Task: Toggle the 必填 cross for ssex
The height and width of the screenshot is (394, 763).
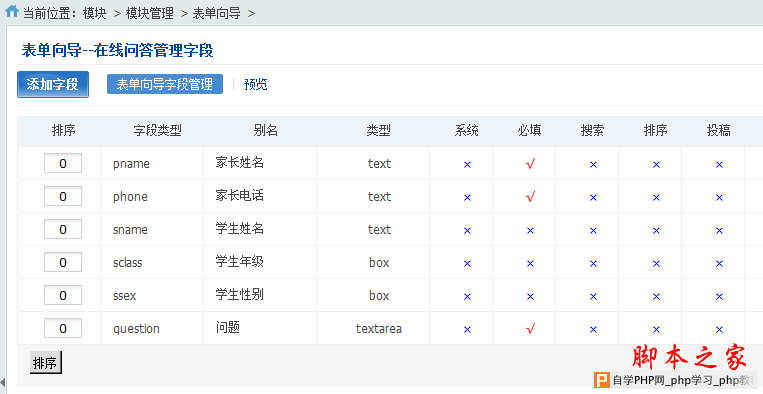Action: click(530, 297)
